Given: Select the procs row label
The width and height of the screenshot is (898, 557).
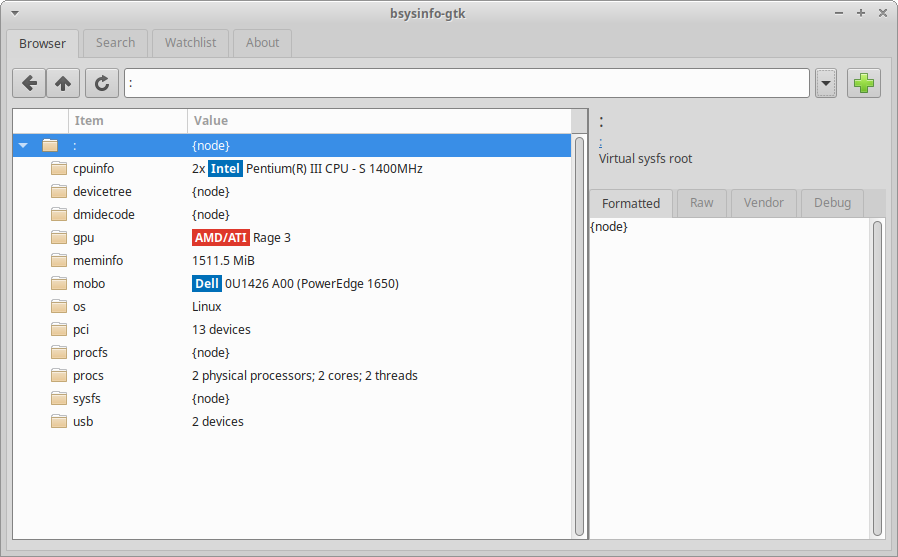Looking at the screenshot, I should (88, 376).
